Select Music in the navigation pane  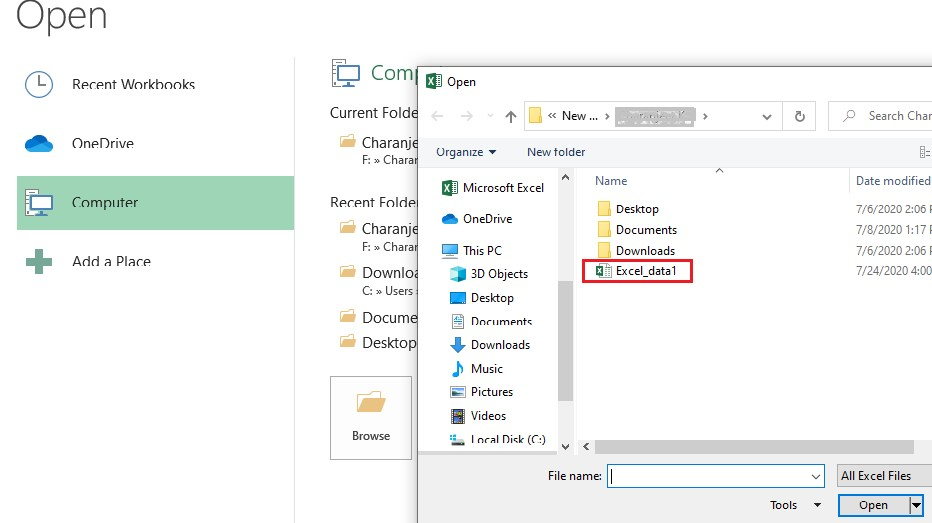tap(487, 369)
